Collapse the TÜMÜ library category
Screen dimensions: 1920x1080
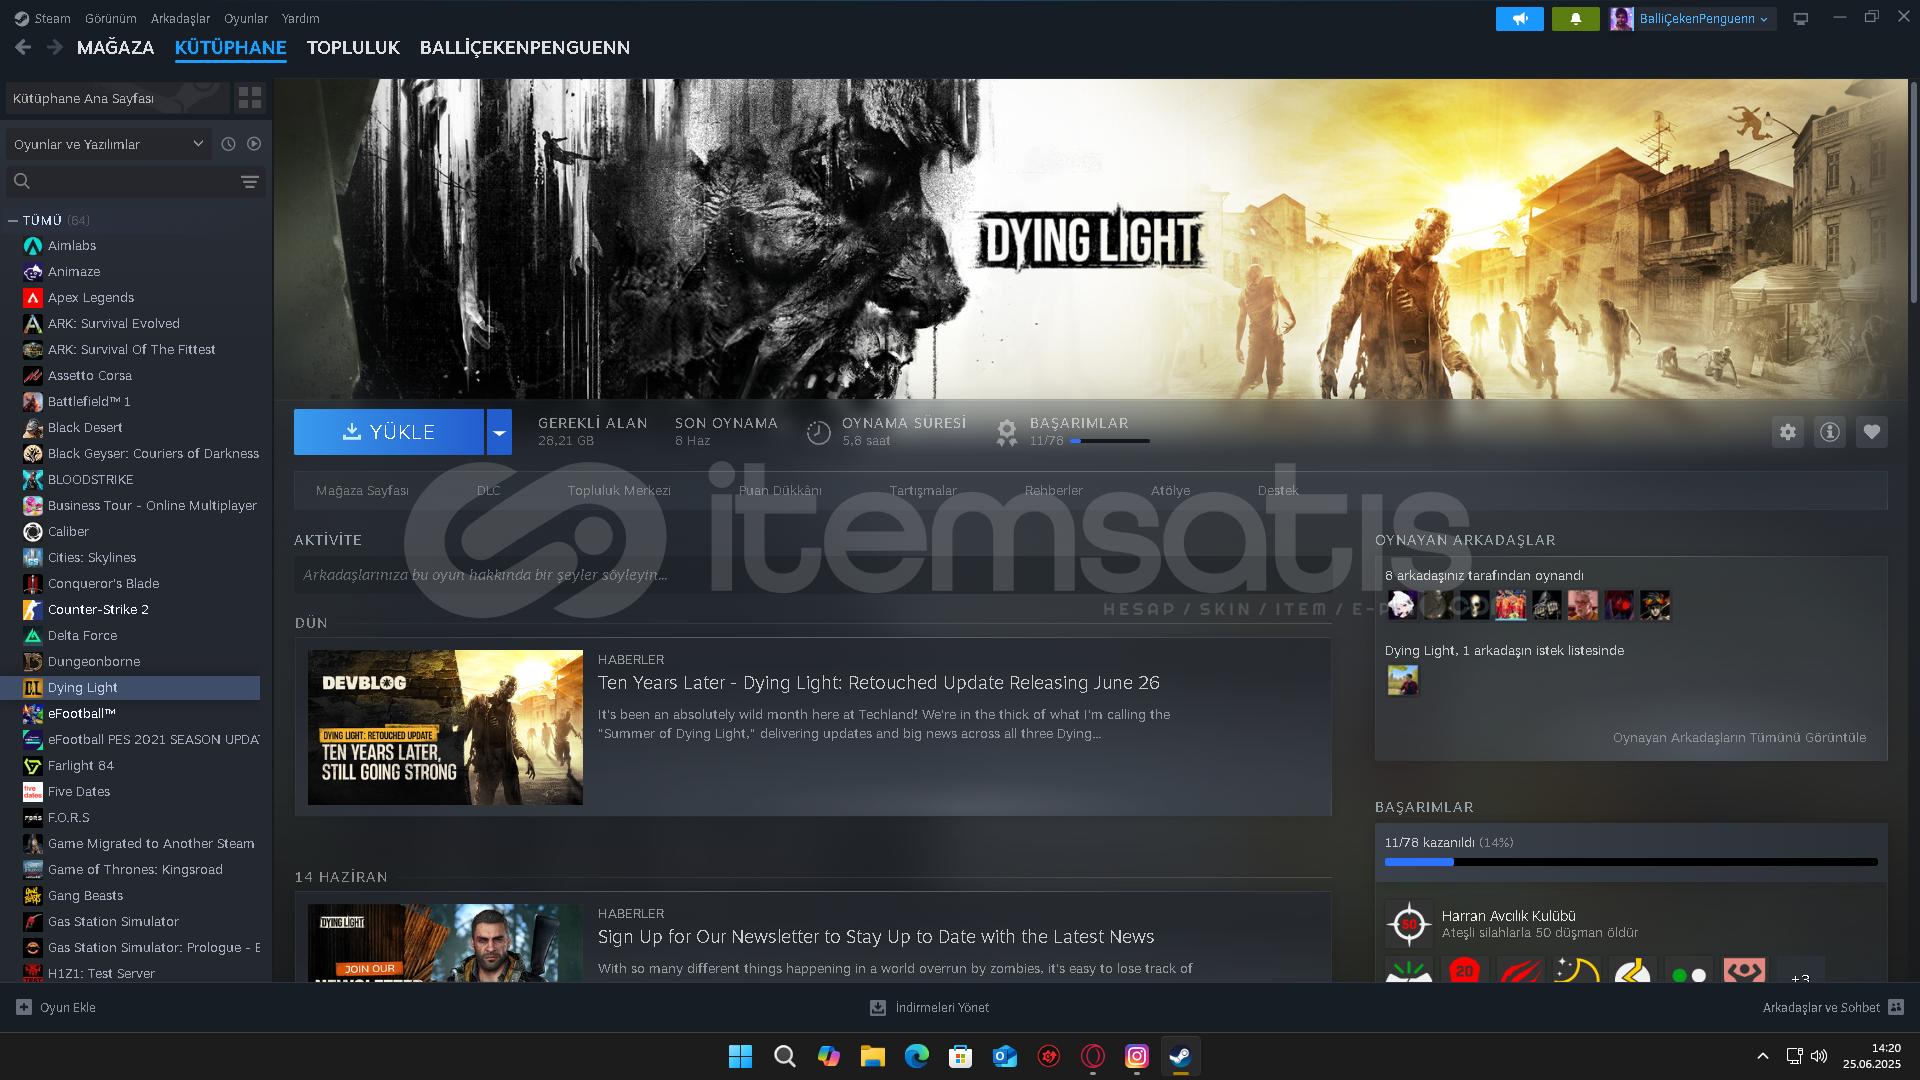13,220
